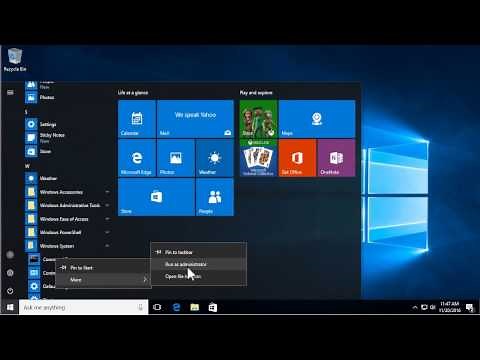
Task: Open Edge from the taskbar
Action: (176, 307)
